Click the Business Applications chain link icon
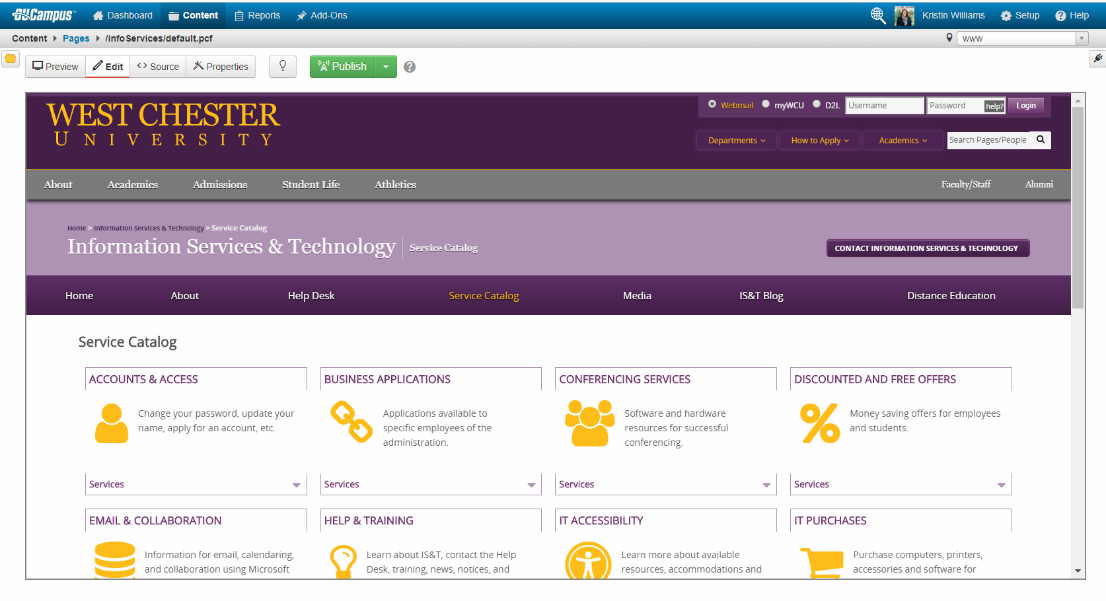The height and width of the screenshot is (601, 1106). [351, 421]
